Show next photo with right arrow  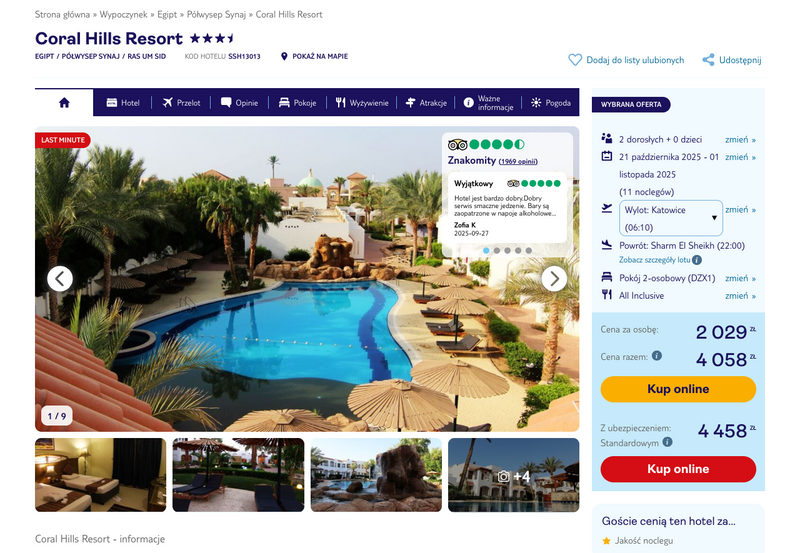coord(554,279)
